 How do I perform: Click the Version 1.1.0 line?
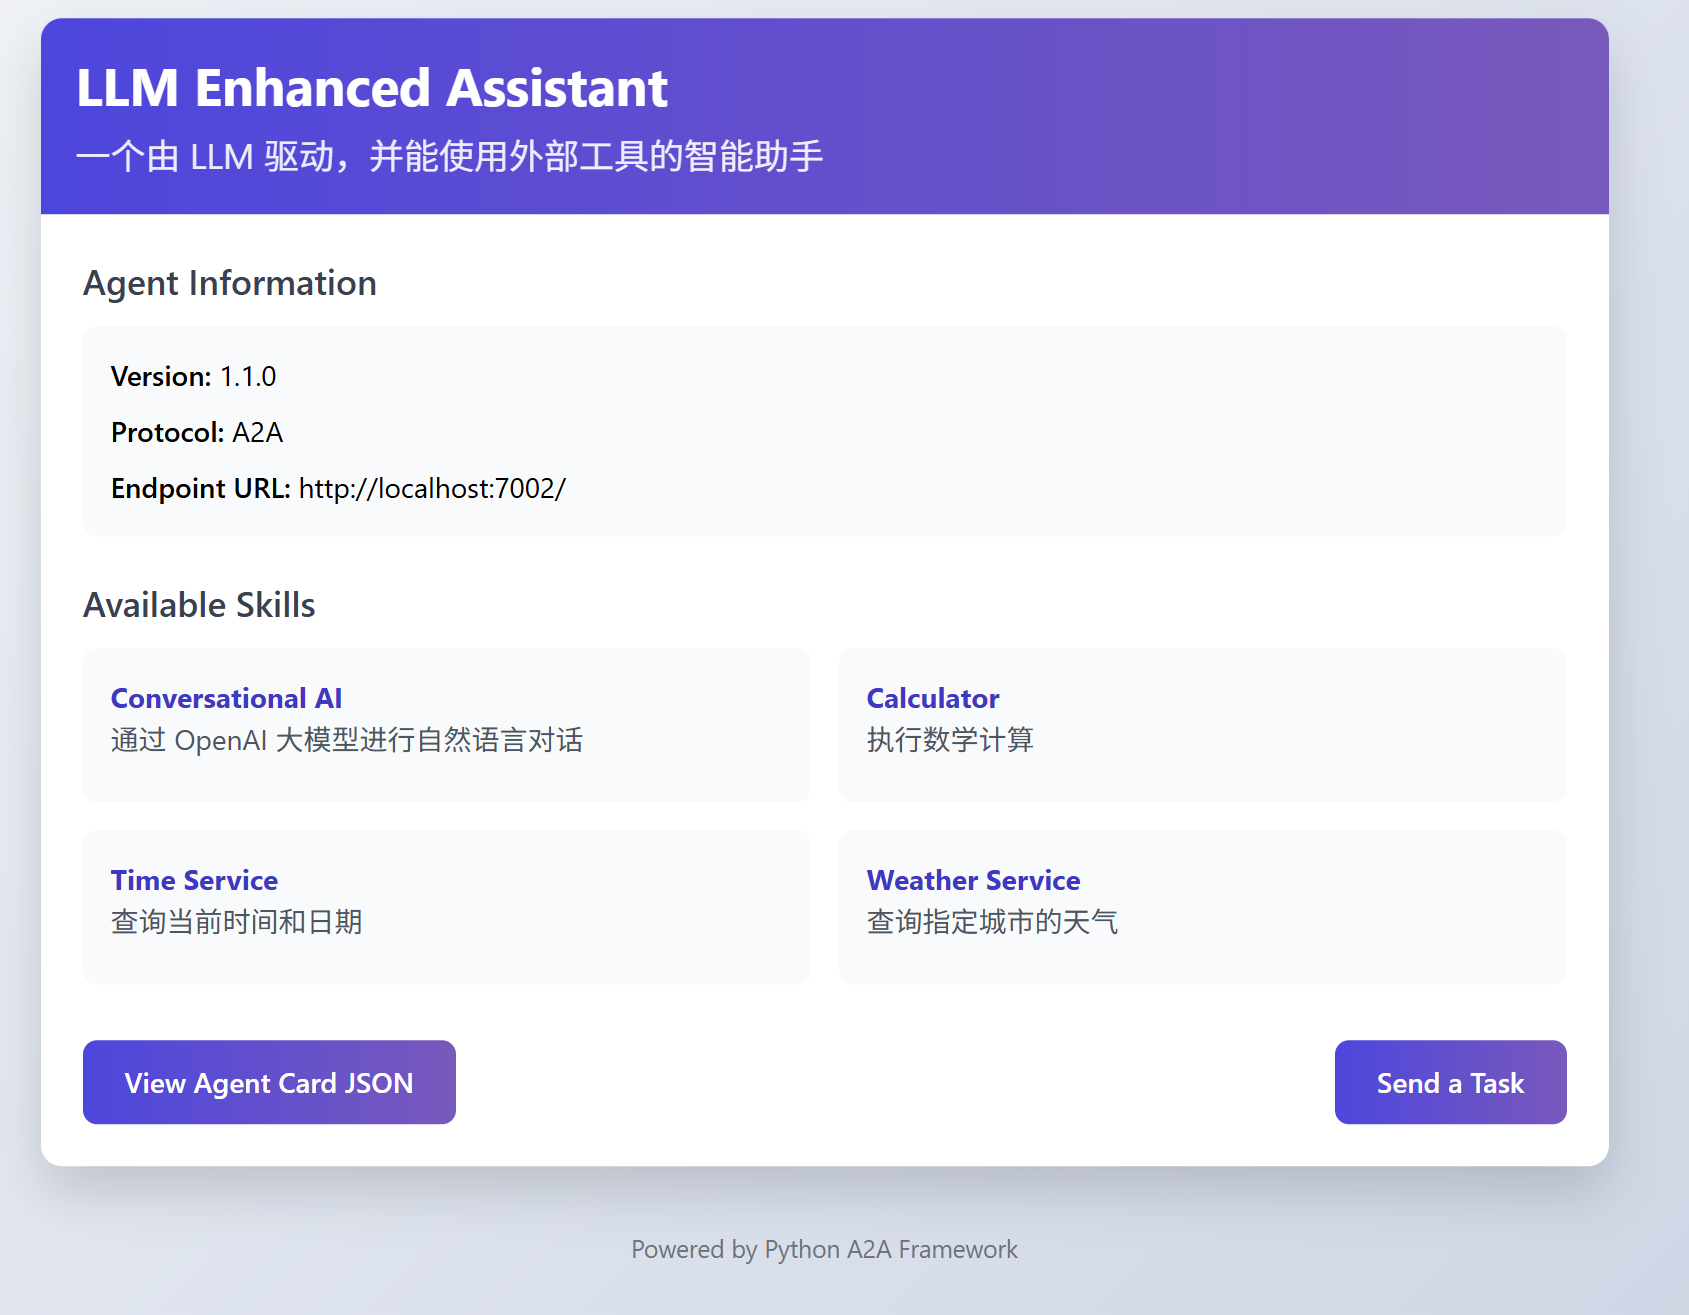tap(193, 377)
